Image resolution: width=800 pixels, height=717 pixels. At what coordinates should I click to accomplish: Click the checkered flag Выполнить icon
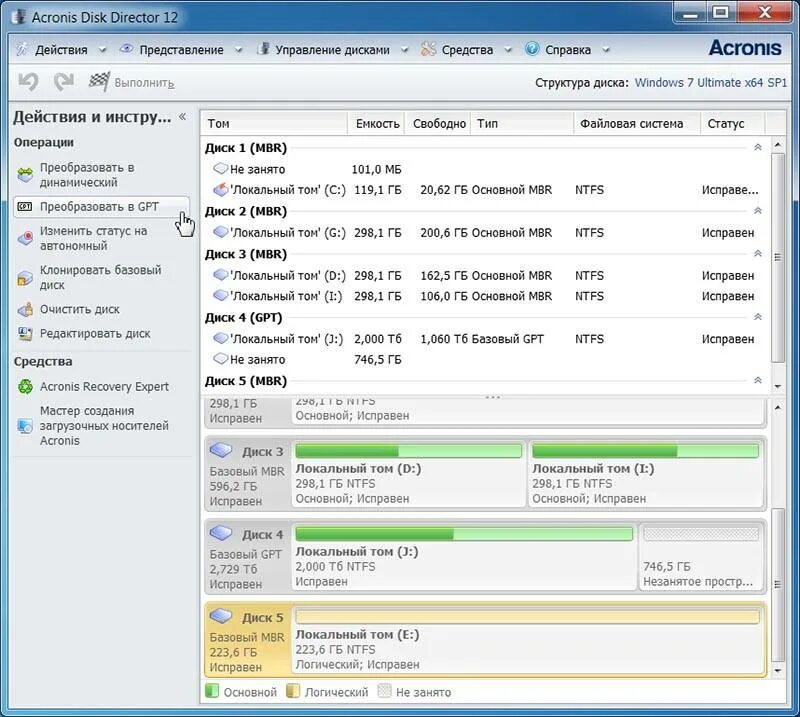[99, 82]
